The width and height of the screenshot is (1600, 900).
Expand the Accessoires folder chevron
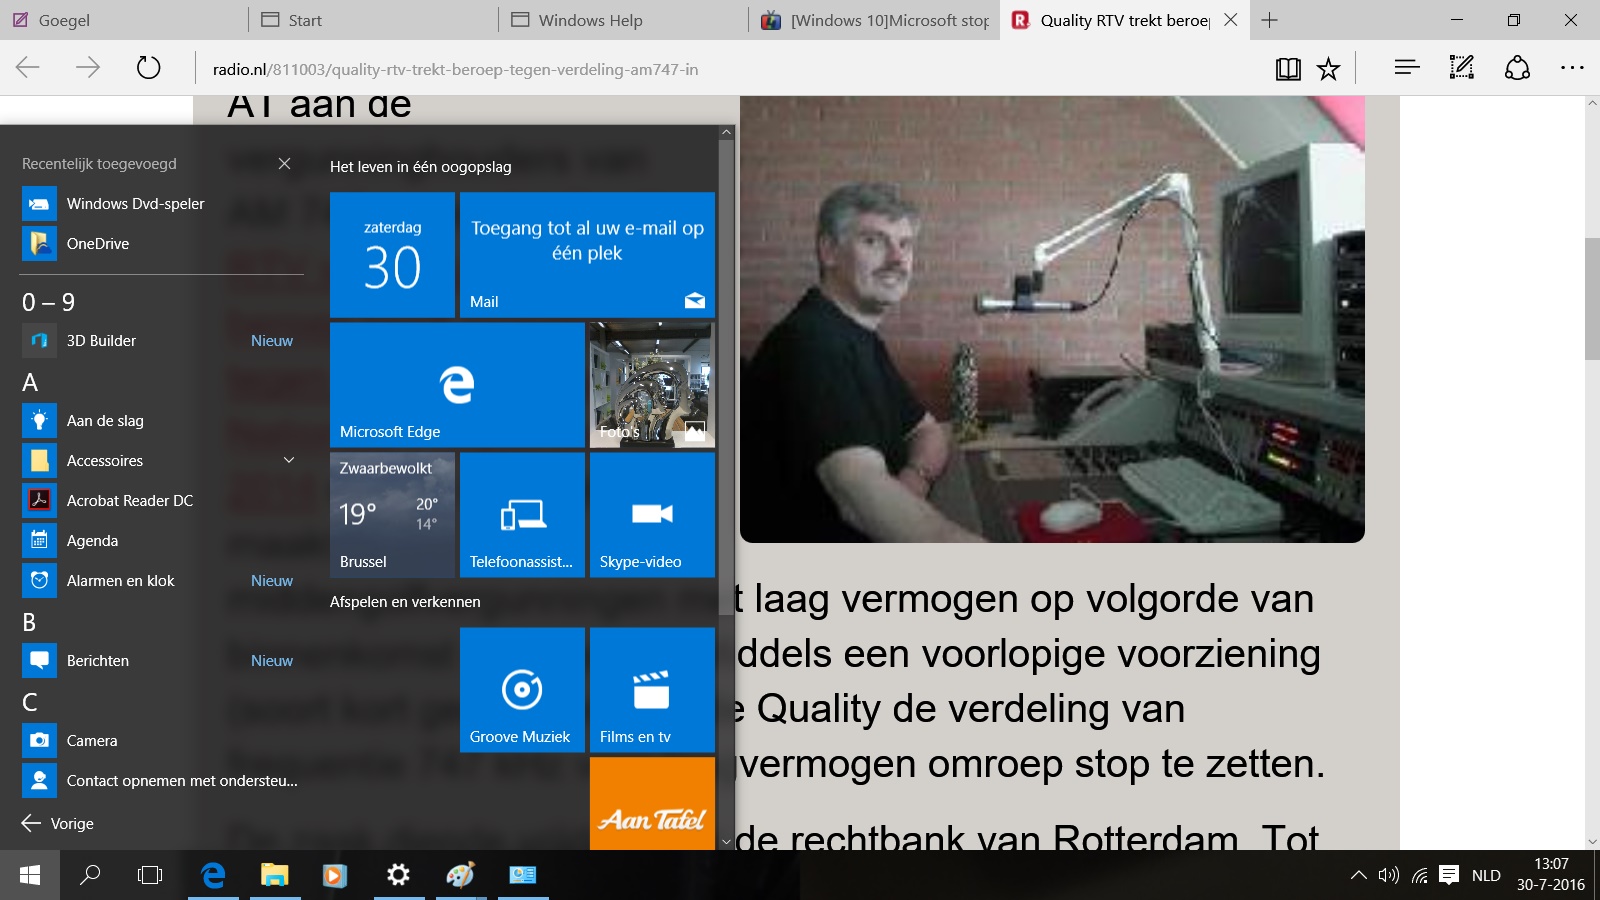click(x=289, y=460)
